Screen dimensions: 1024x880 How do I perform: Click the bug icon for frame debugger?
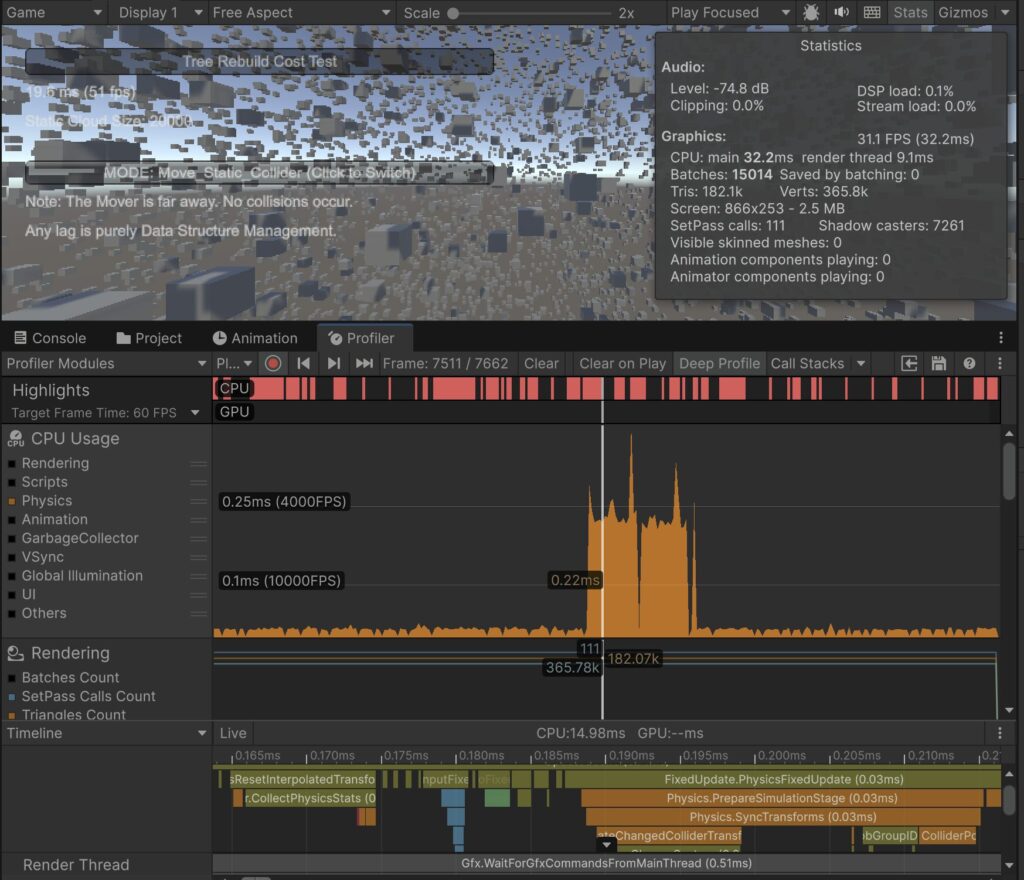[x=811, y=13]
